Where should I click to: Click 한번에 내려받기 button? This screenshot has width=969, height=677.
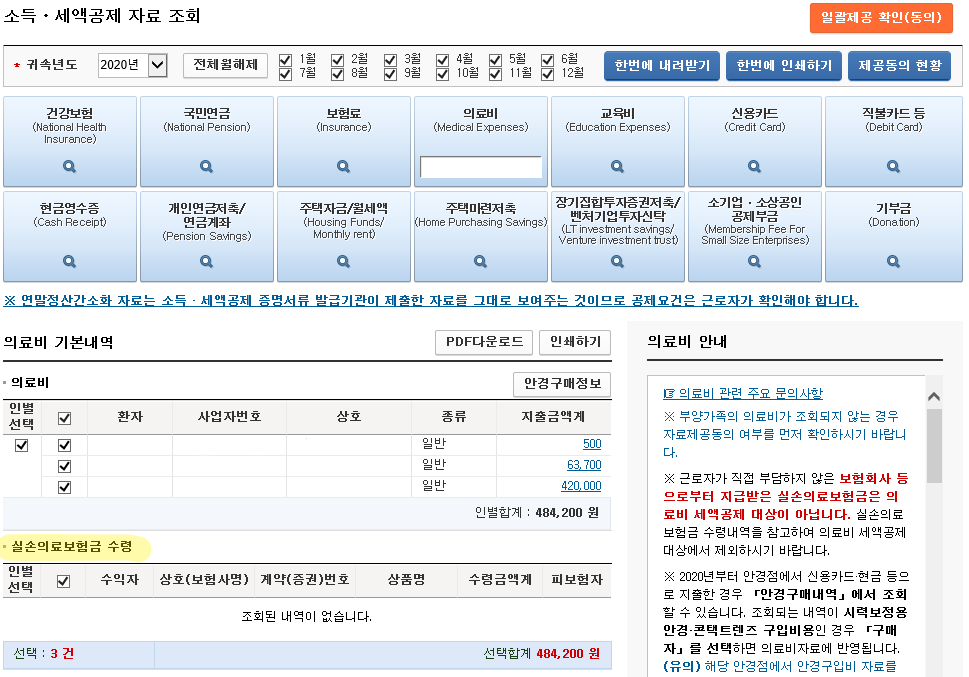pos(662,66)
